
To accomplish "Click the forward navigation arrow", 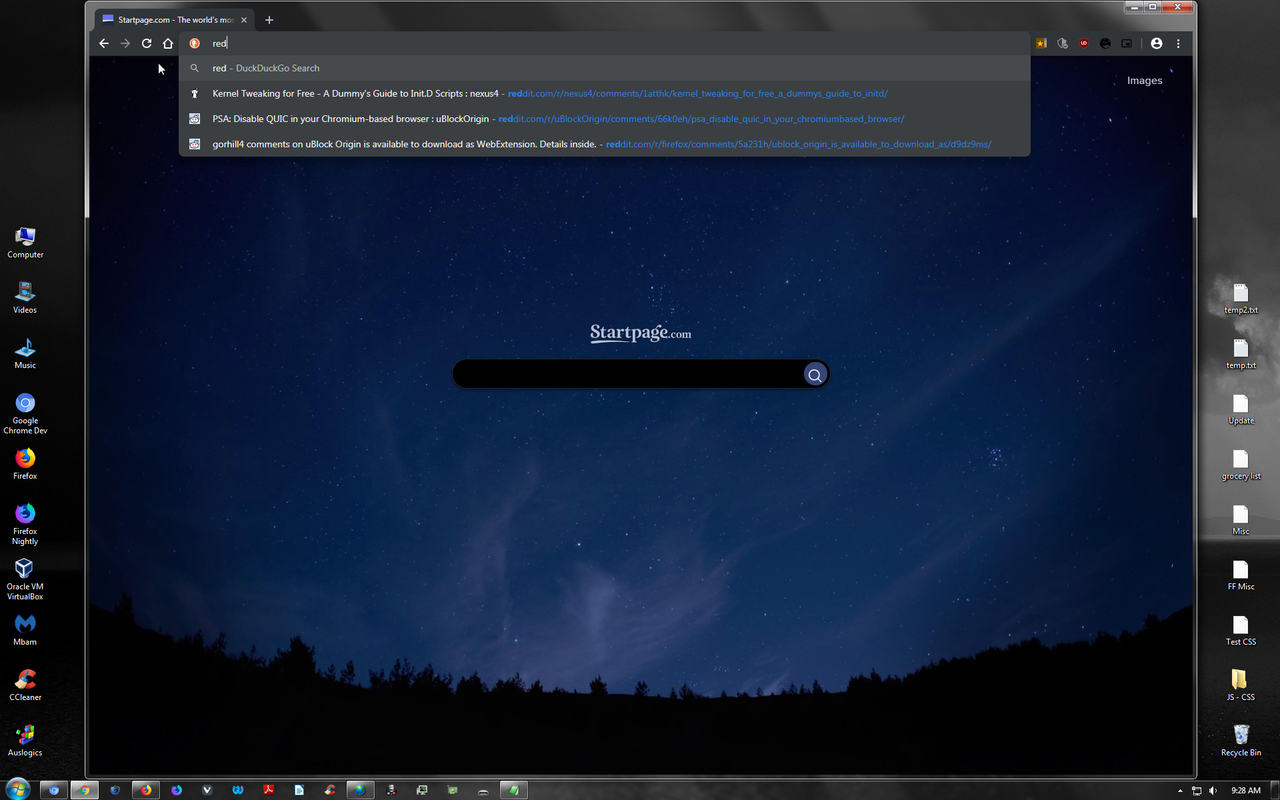I will tap(125, 43).
